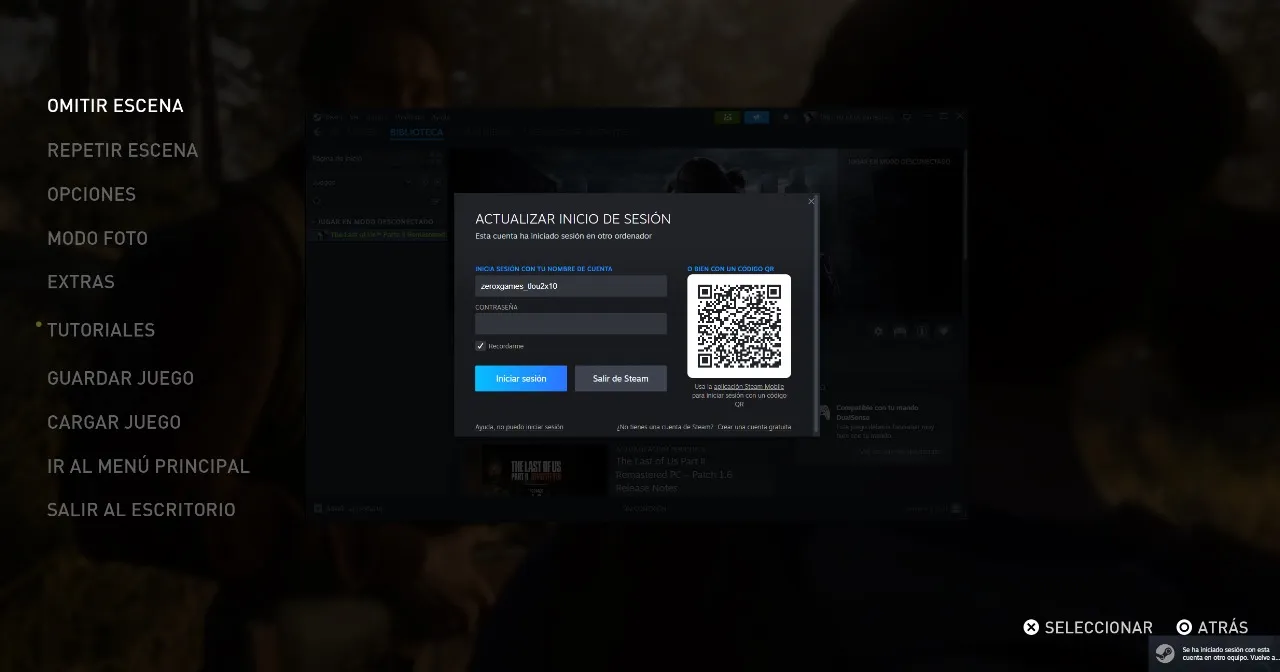Open The Last of Us Part II news thumbnail
Screen dimensions: 1280x672
[544, 470]
